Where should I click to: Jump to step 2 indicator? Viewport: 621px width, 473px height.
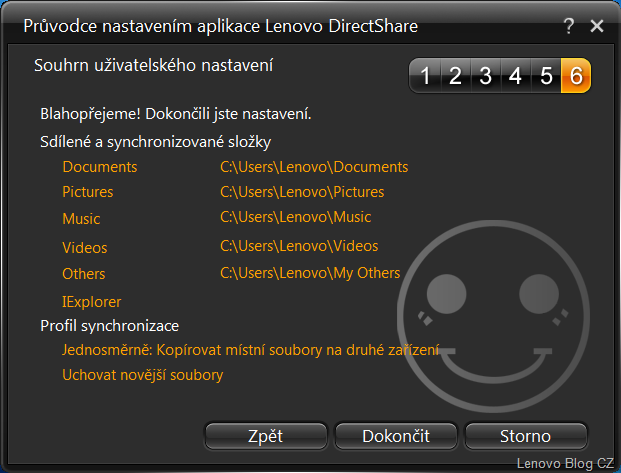[454, 75]
